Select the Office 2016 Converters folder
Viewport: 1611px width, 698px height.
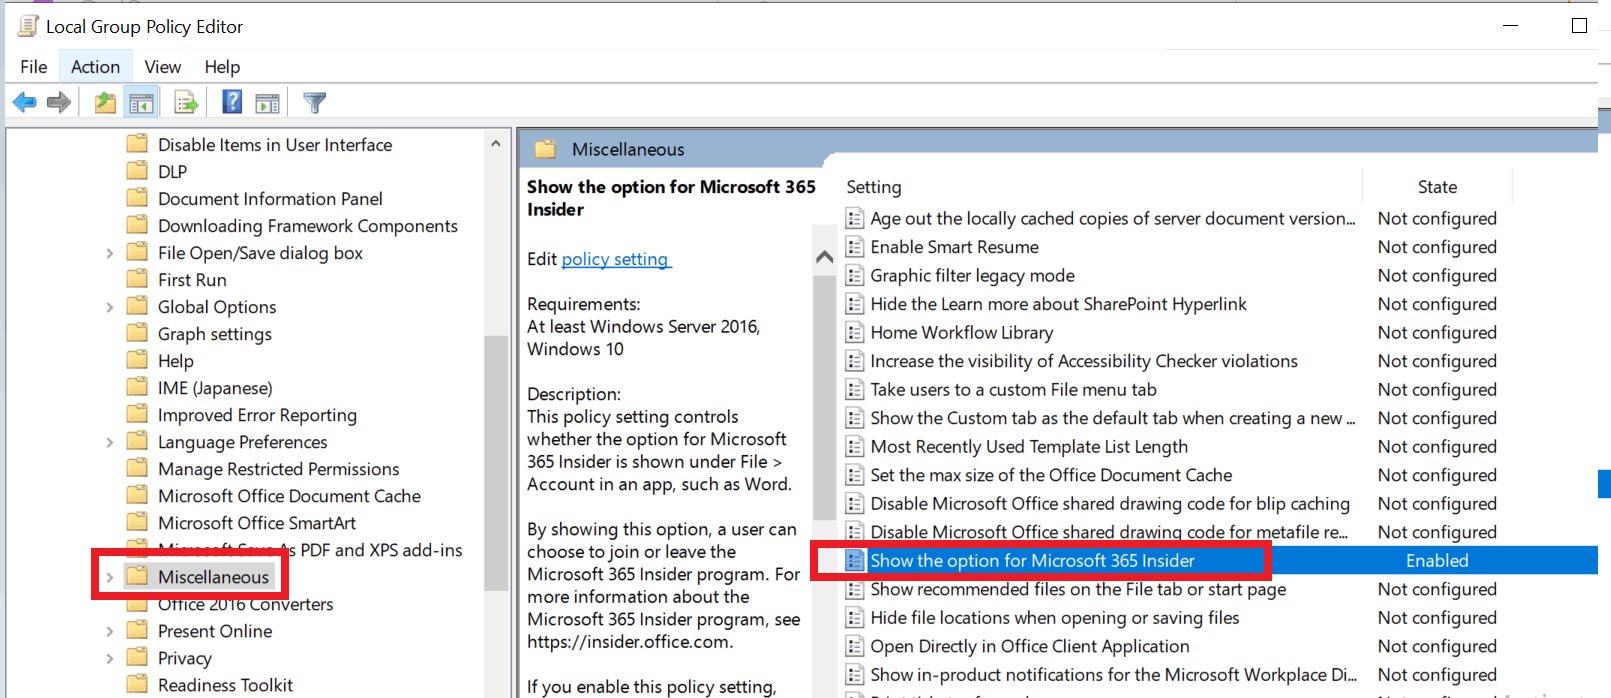pyautogui.click(x=245, y=604)
